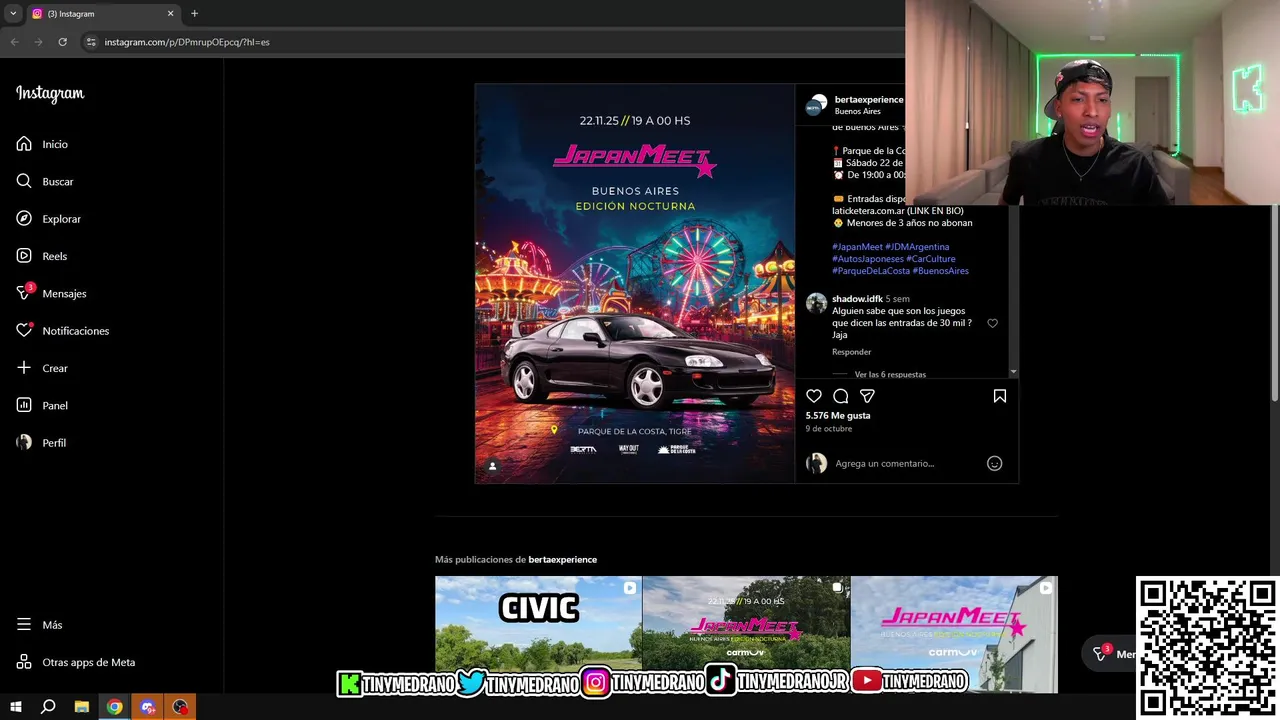This screenshot has height=720, width=1280.
Task: Click hashtag #JDMArgentina
Action: 917,247
